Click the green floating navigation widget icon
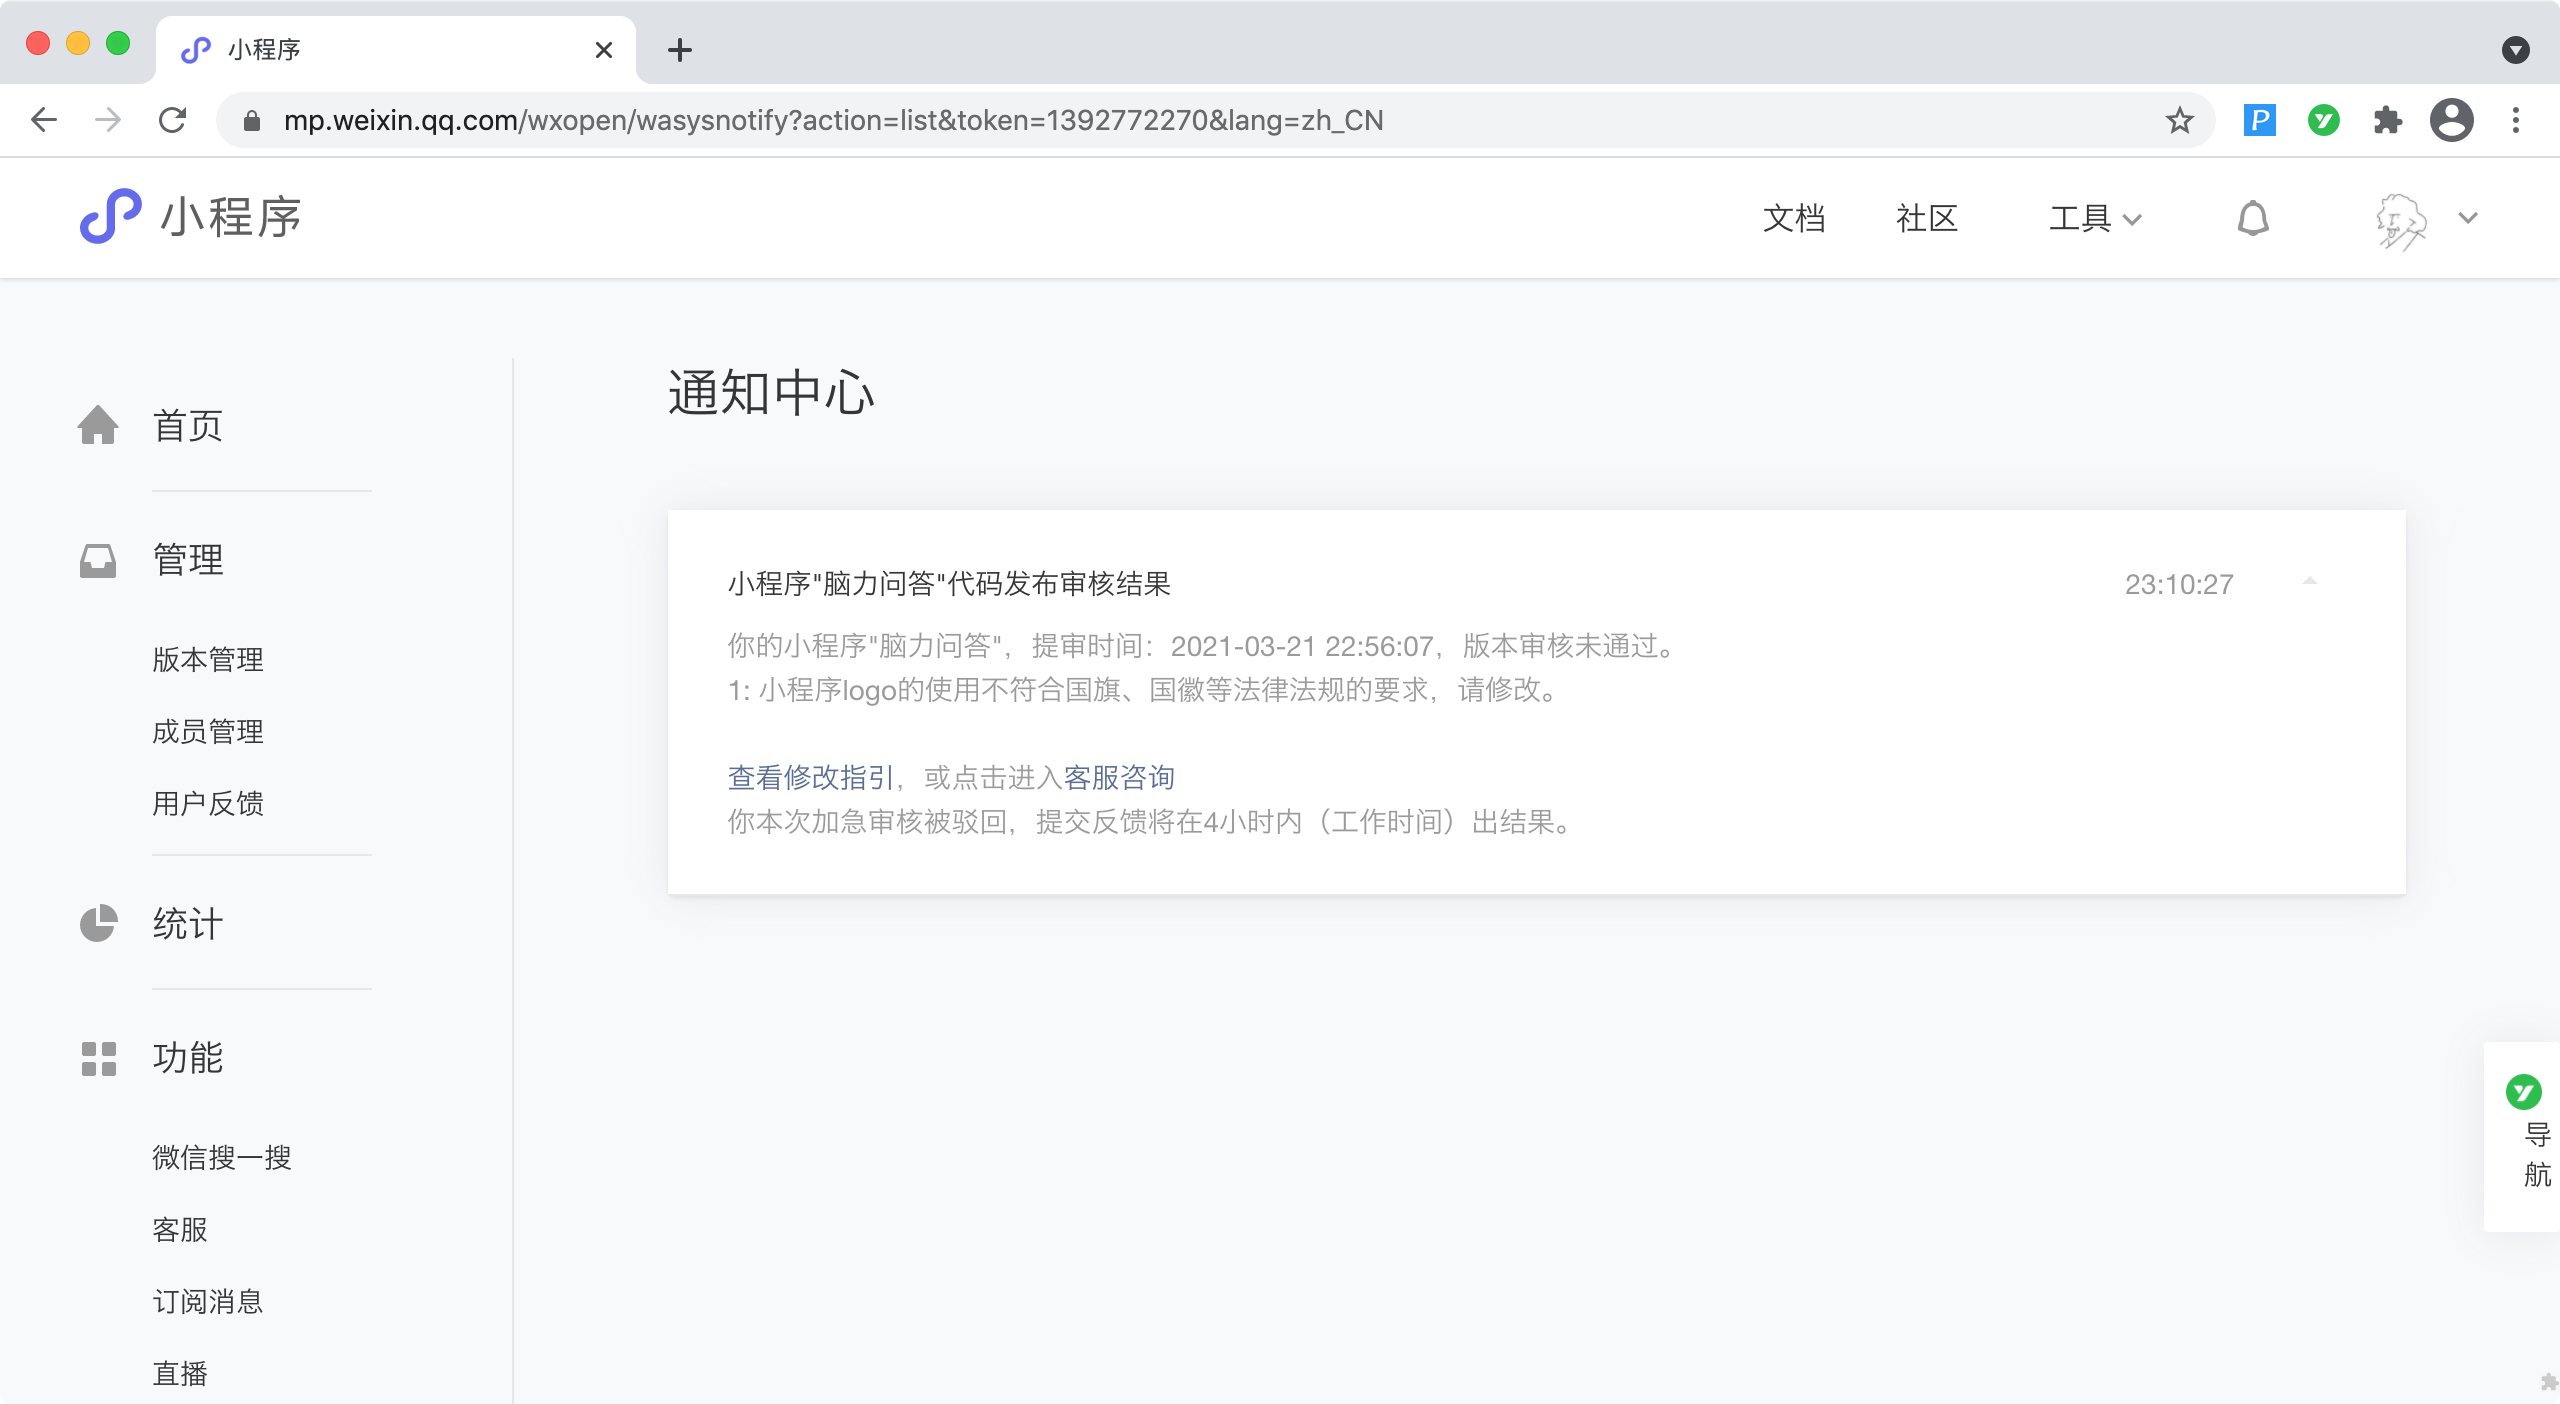The width and height of the screenshot is (2560, 1404). point(2523,1092)
